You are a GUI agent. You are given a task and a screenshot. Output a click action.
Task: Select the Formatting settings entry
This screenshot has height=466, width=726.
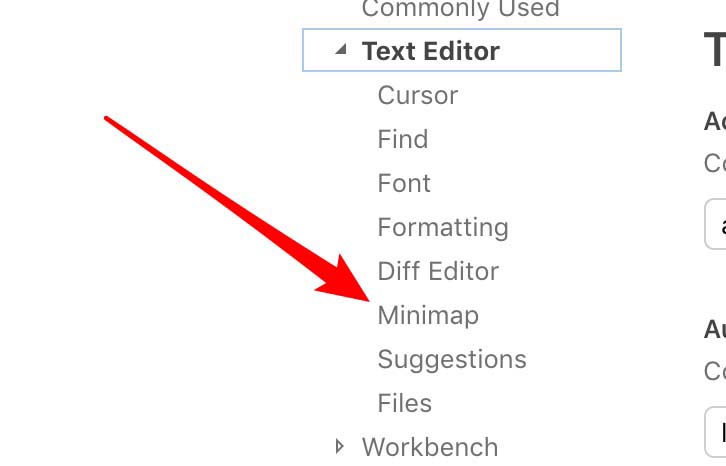(x=442, y=228)
